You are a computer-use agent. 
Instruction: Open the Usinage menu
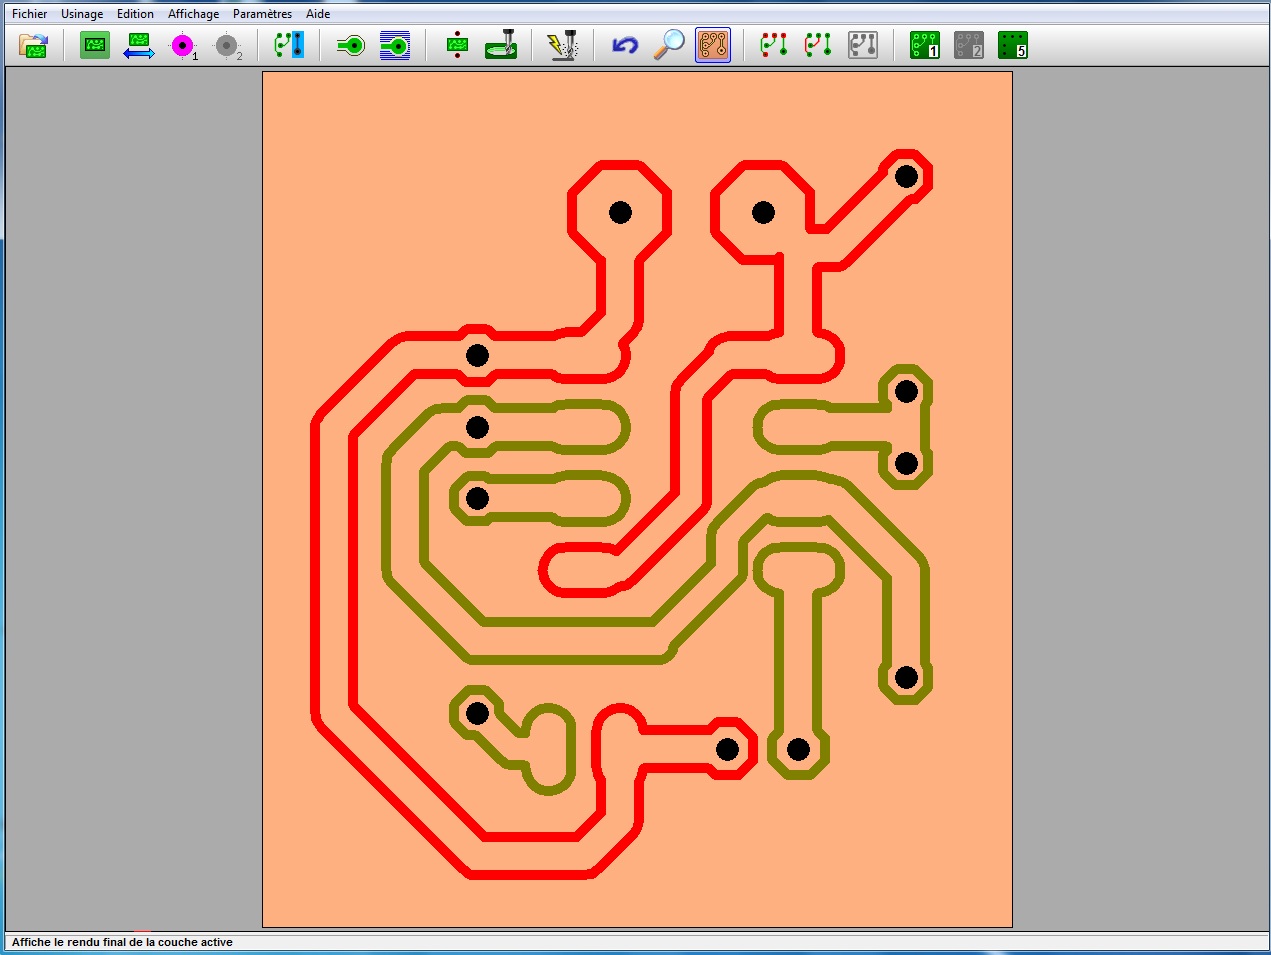[x=82, y=14]
